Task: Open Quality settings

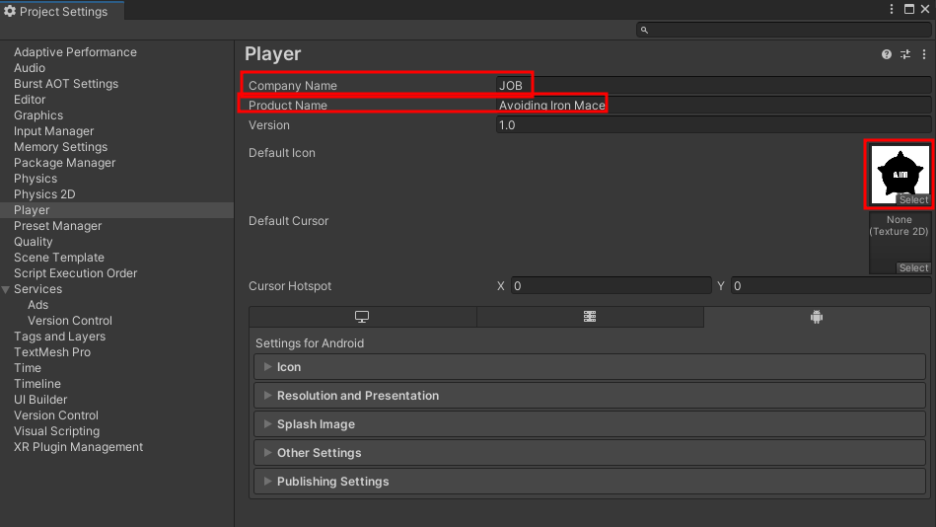Action: tap(33, 242)
